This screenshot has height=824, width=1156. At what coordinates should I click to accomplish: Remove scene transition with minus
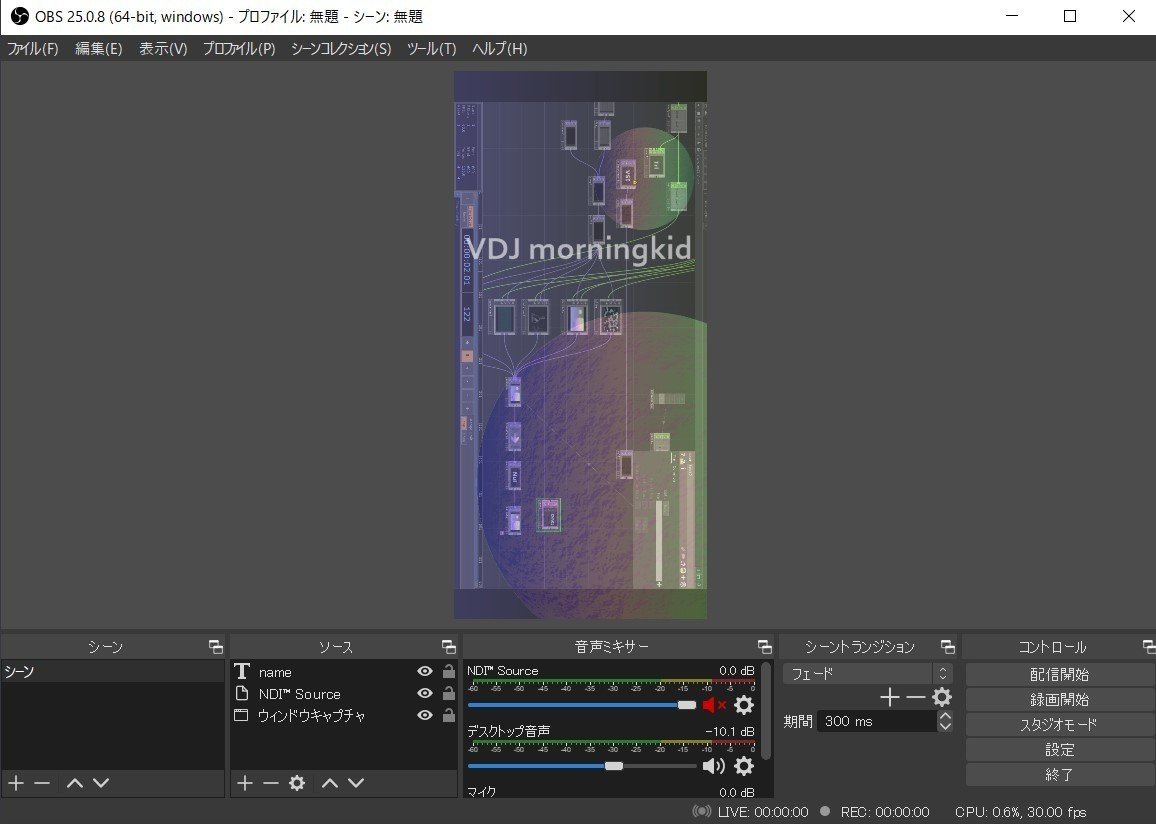pos(916,697)
